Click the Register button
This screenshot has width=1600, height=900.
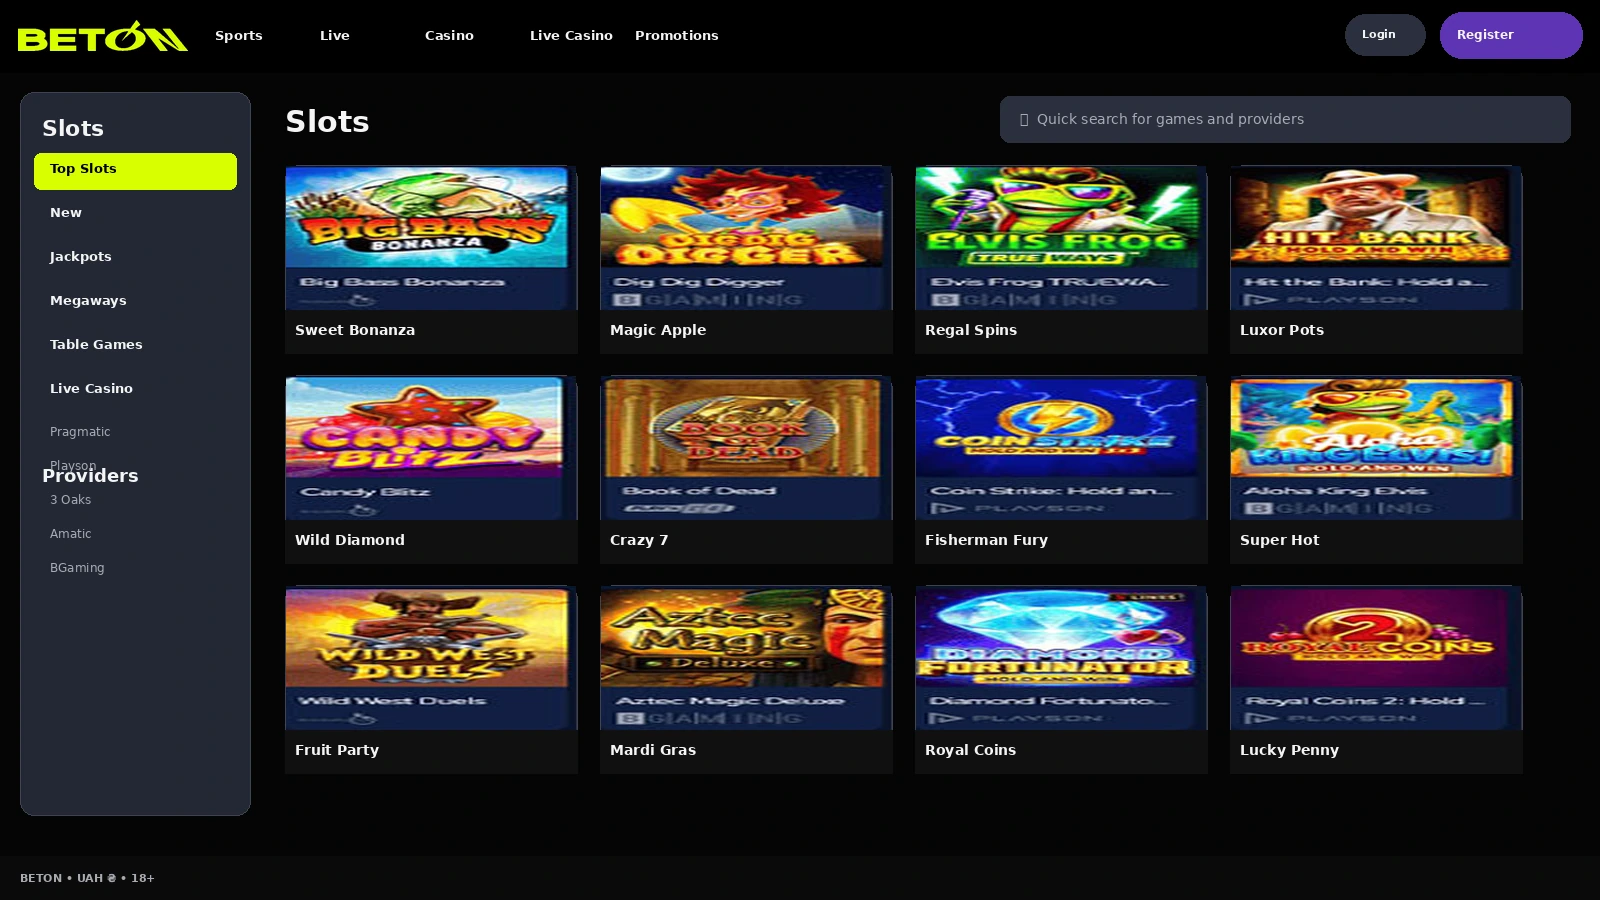click(x=1511, y=35)
